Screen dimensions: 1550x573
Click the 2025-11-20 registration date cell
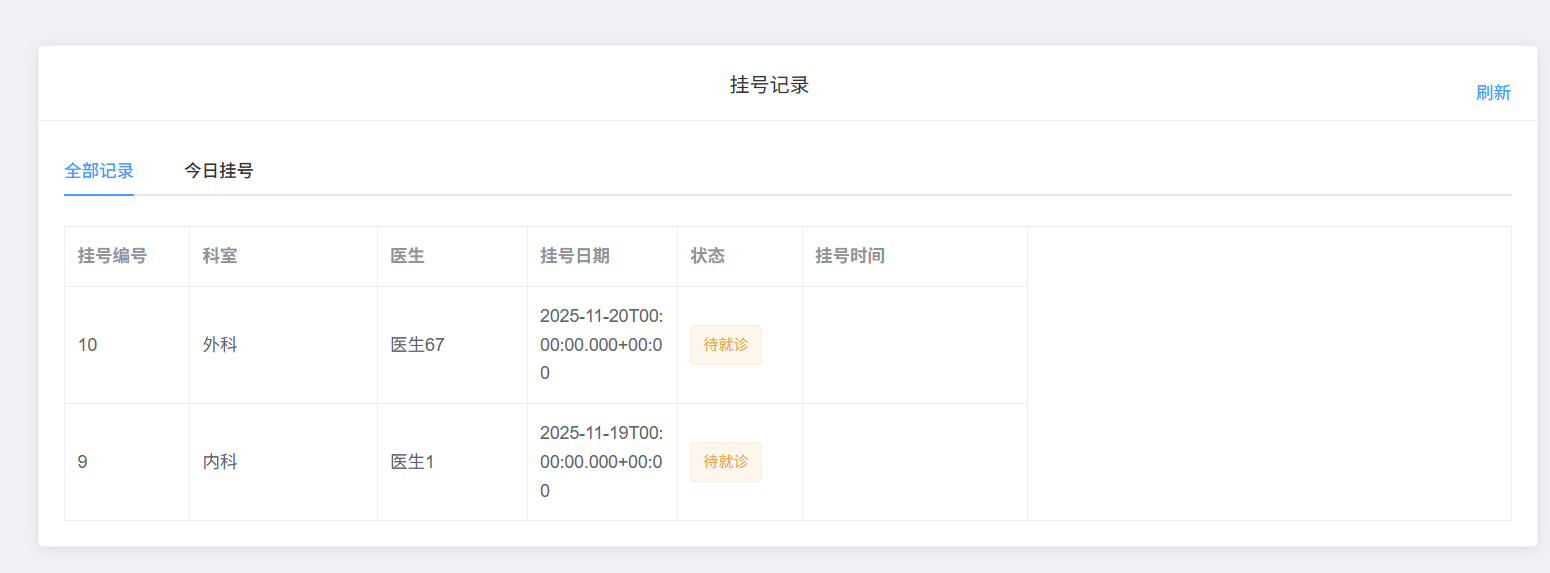point(601,345)
